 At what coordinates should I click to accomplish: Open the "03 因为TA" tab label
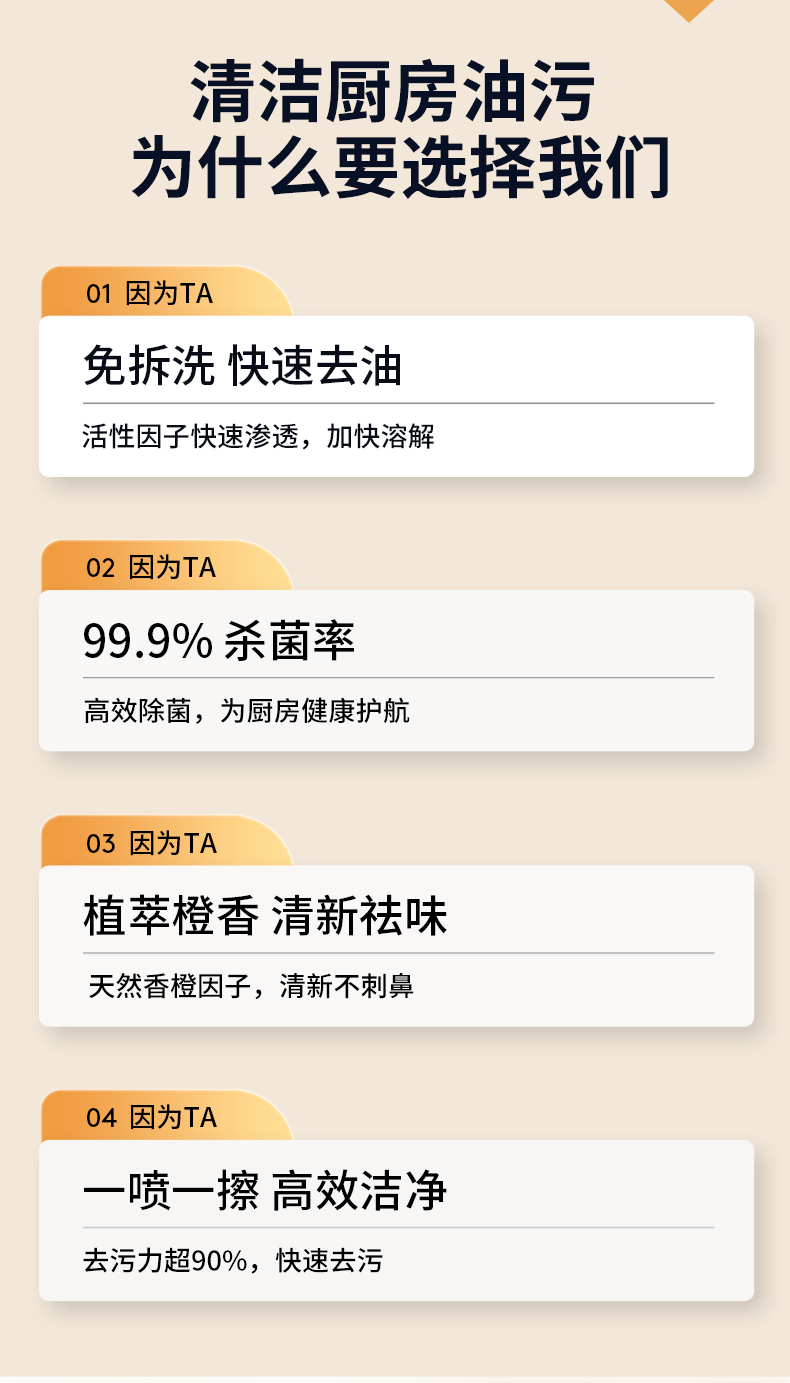[x=151, y=843]
